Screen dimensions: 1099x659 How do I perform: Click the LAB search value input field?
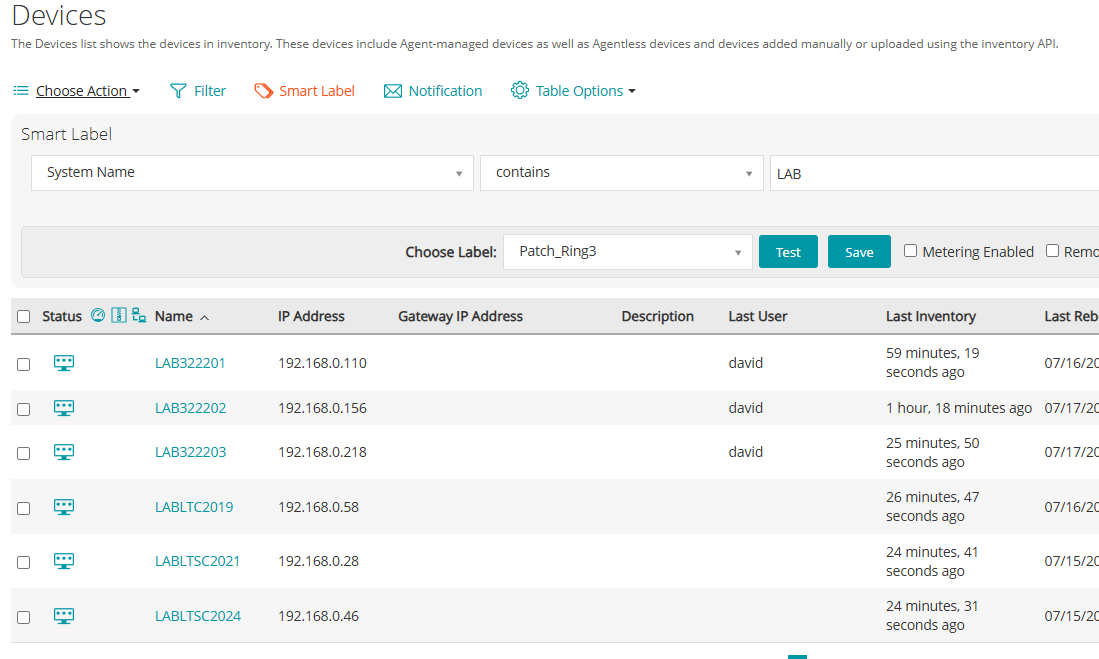[930, 174]
